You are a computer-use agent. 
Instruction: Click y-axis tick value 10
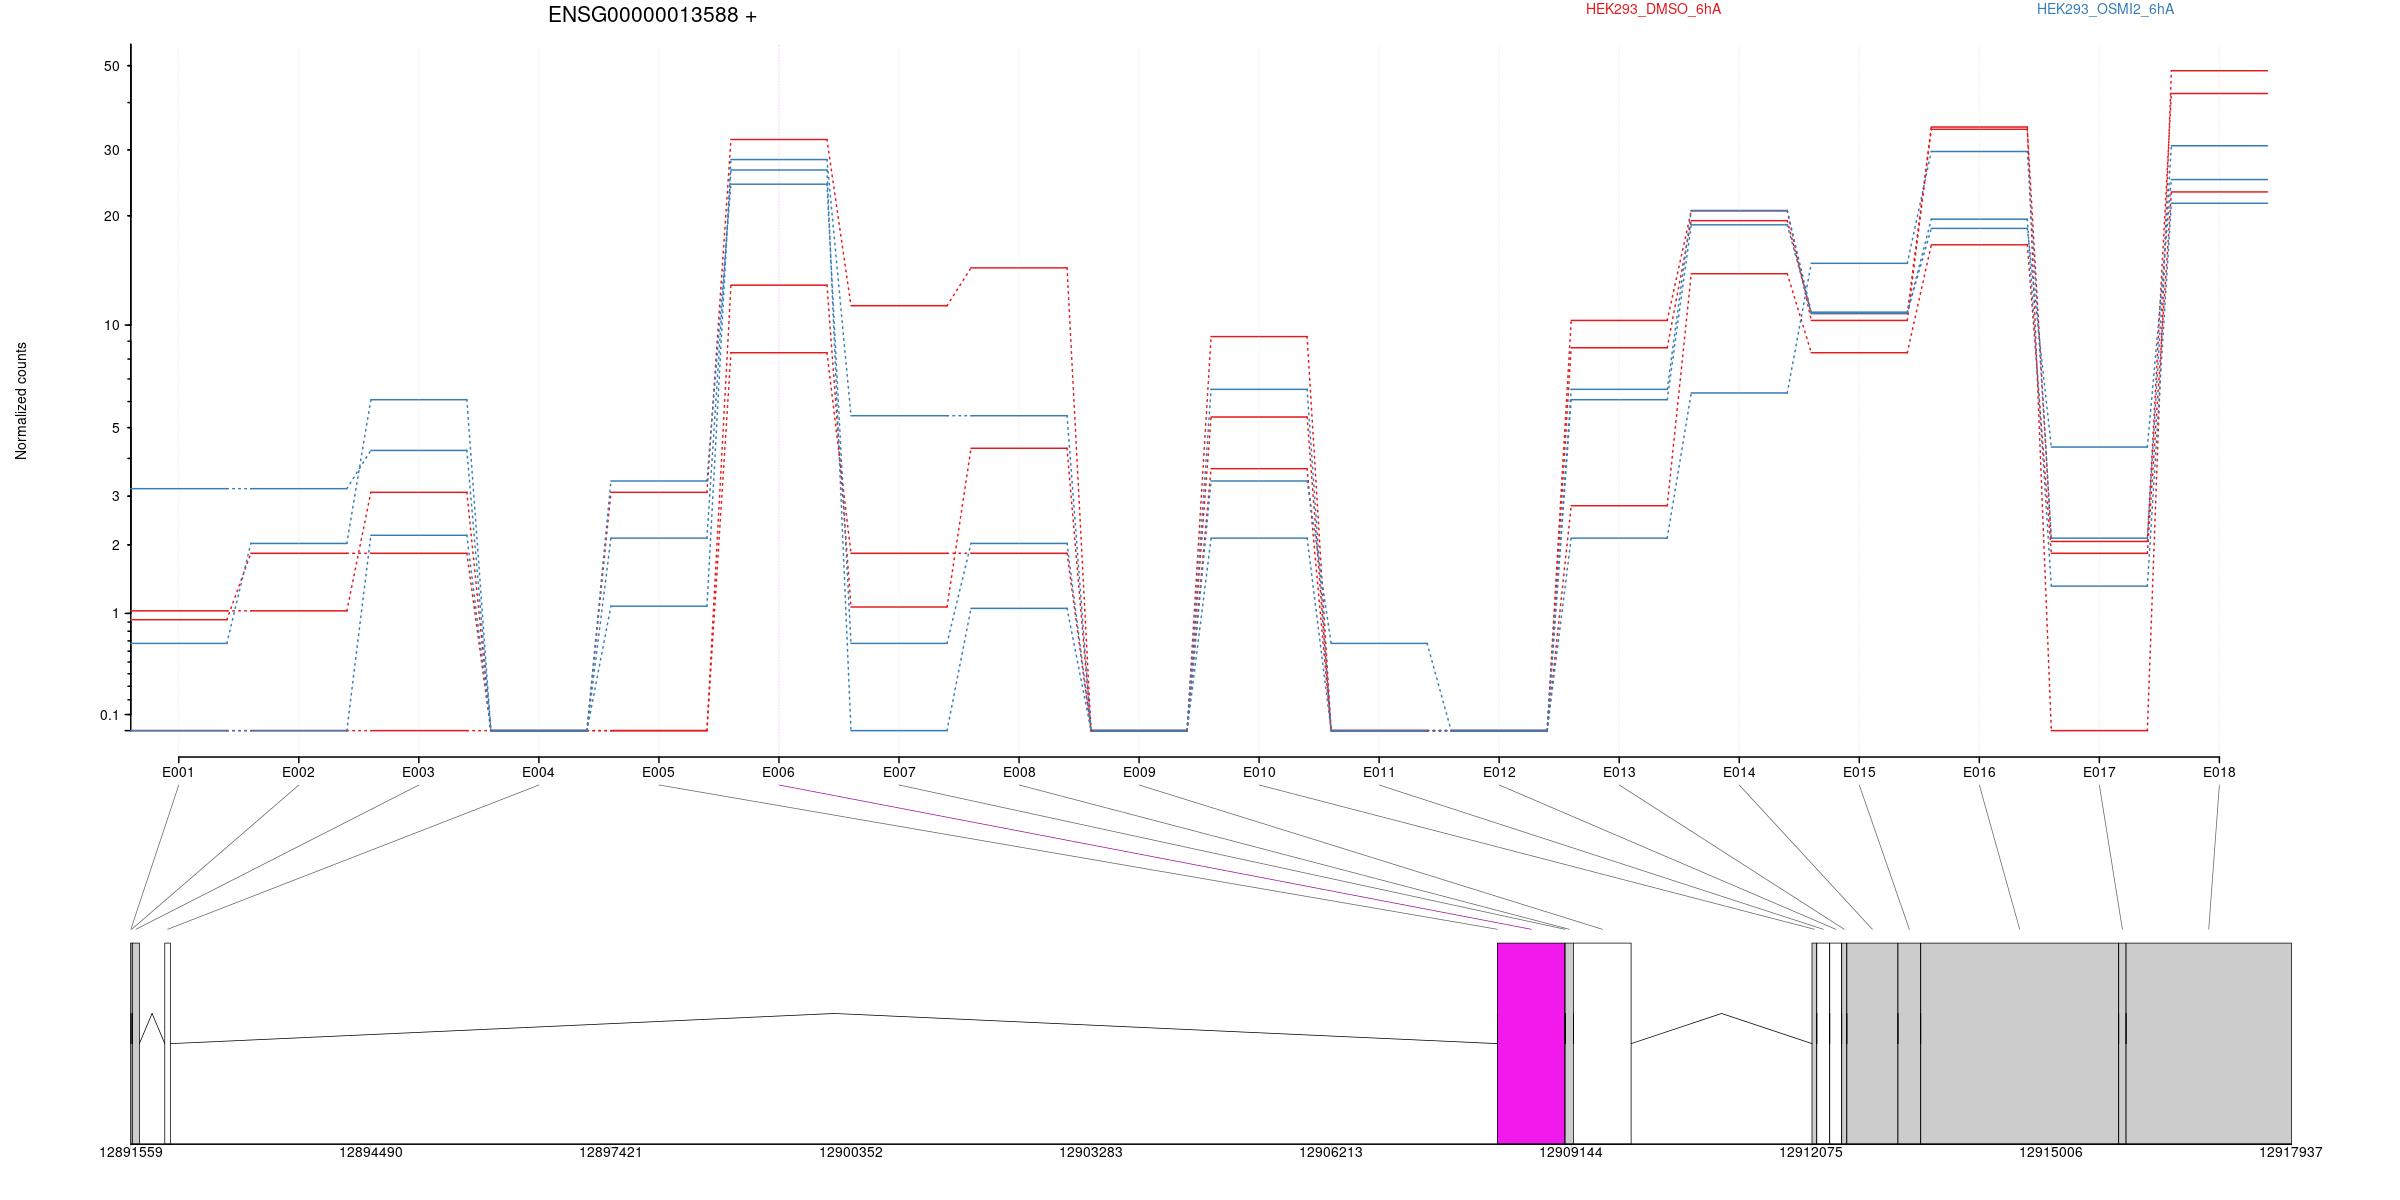click(111, 325)
